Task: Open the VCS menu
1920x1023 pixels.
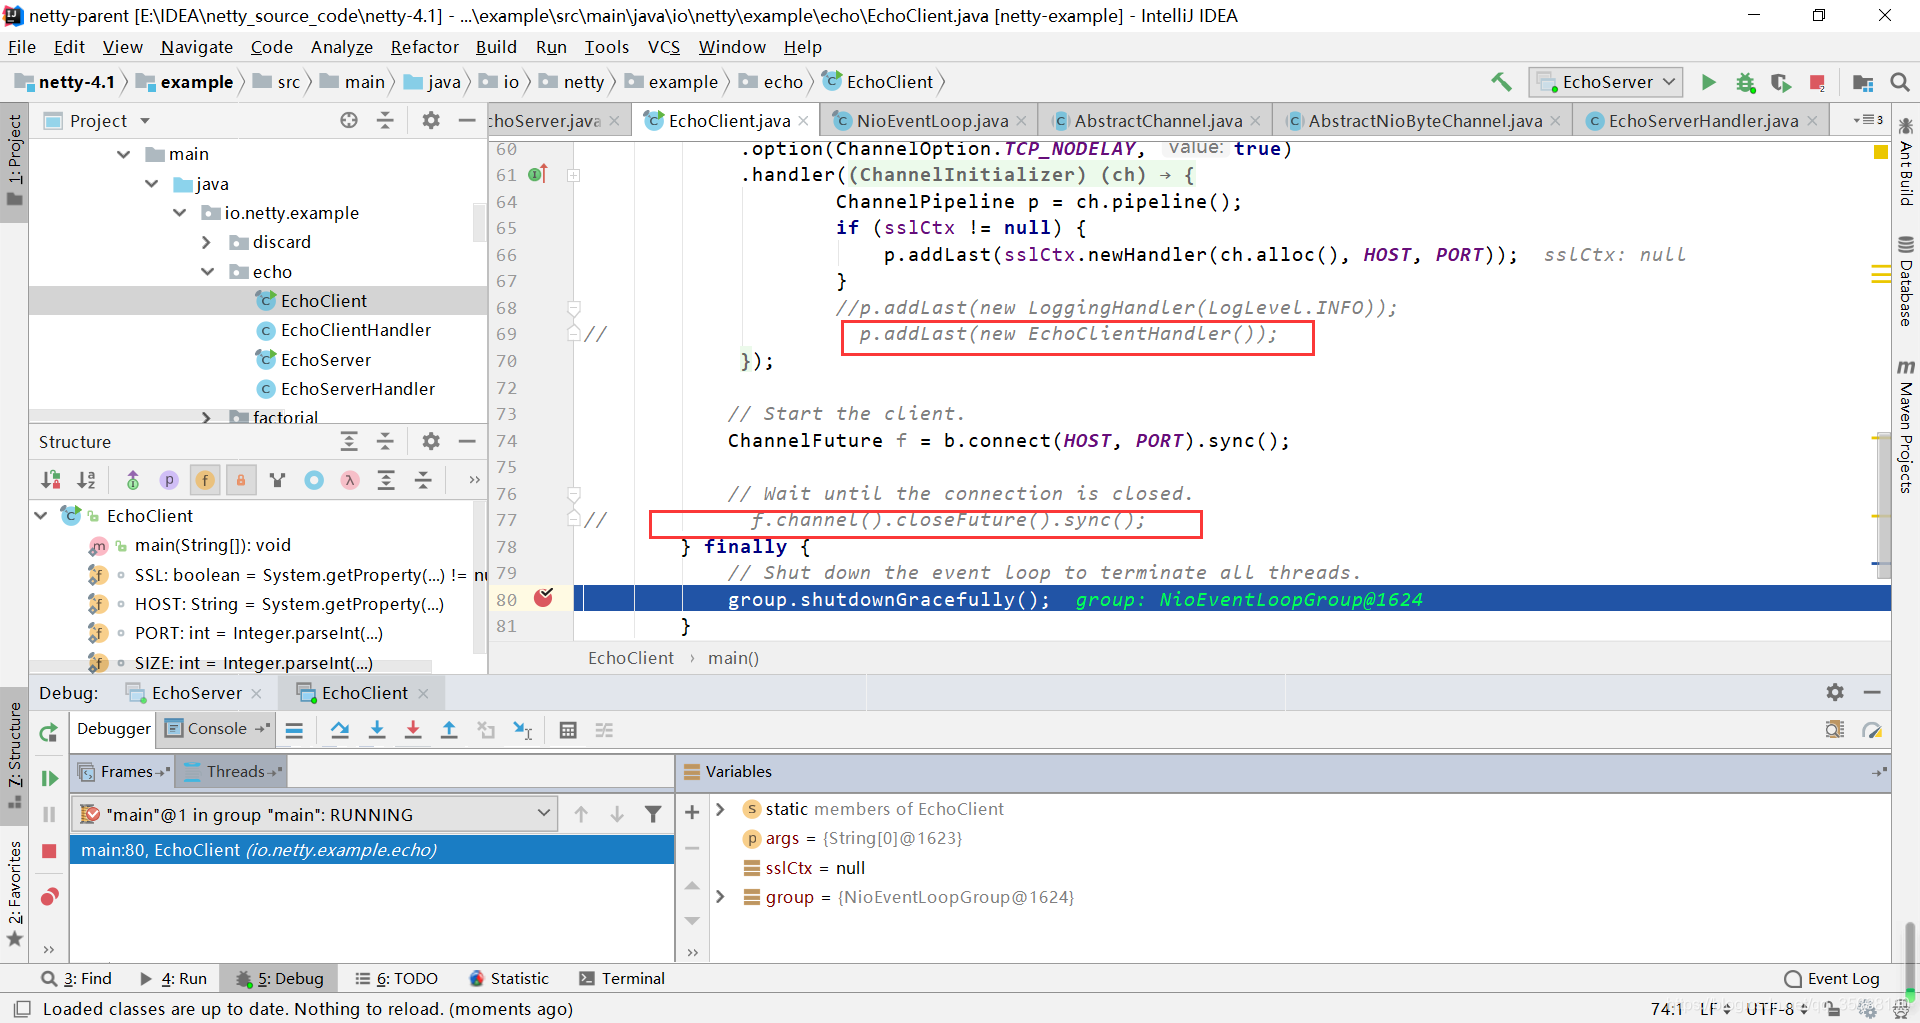Action: point(663,47)
